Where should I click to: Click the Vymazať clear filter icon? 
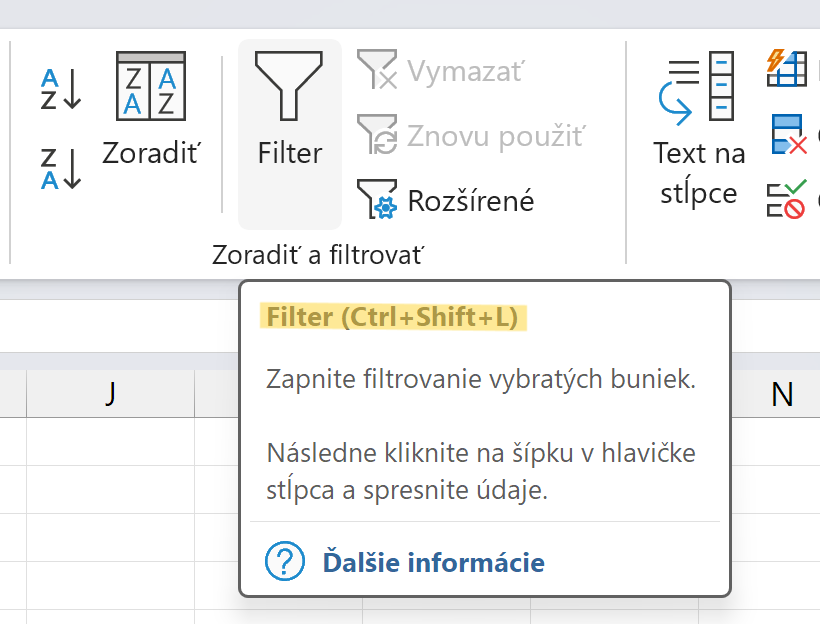(377, 70)
